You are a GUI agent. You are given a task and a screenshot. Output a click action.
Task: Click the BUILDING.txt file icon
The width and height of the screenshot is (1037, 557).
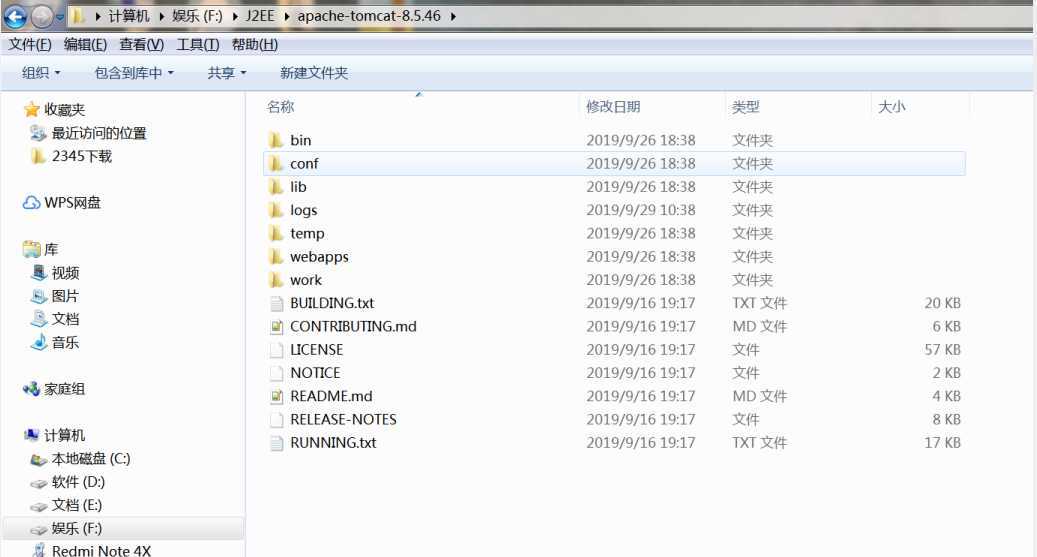click(276, 303)
